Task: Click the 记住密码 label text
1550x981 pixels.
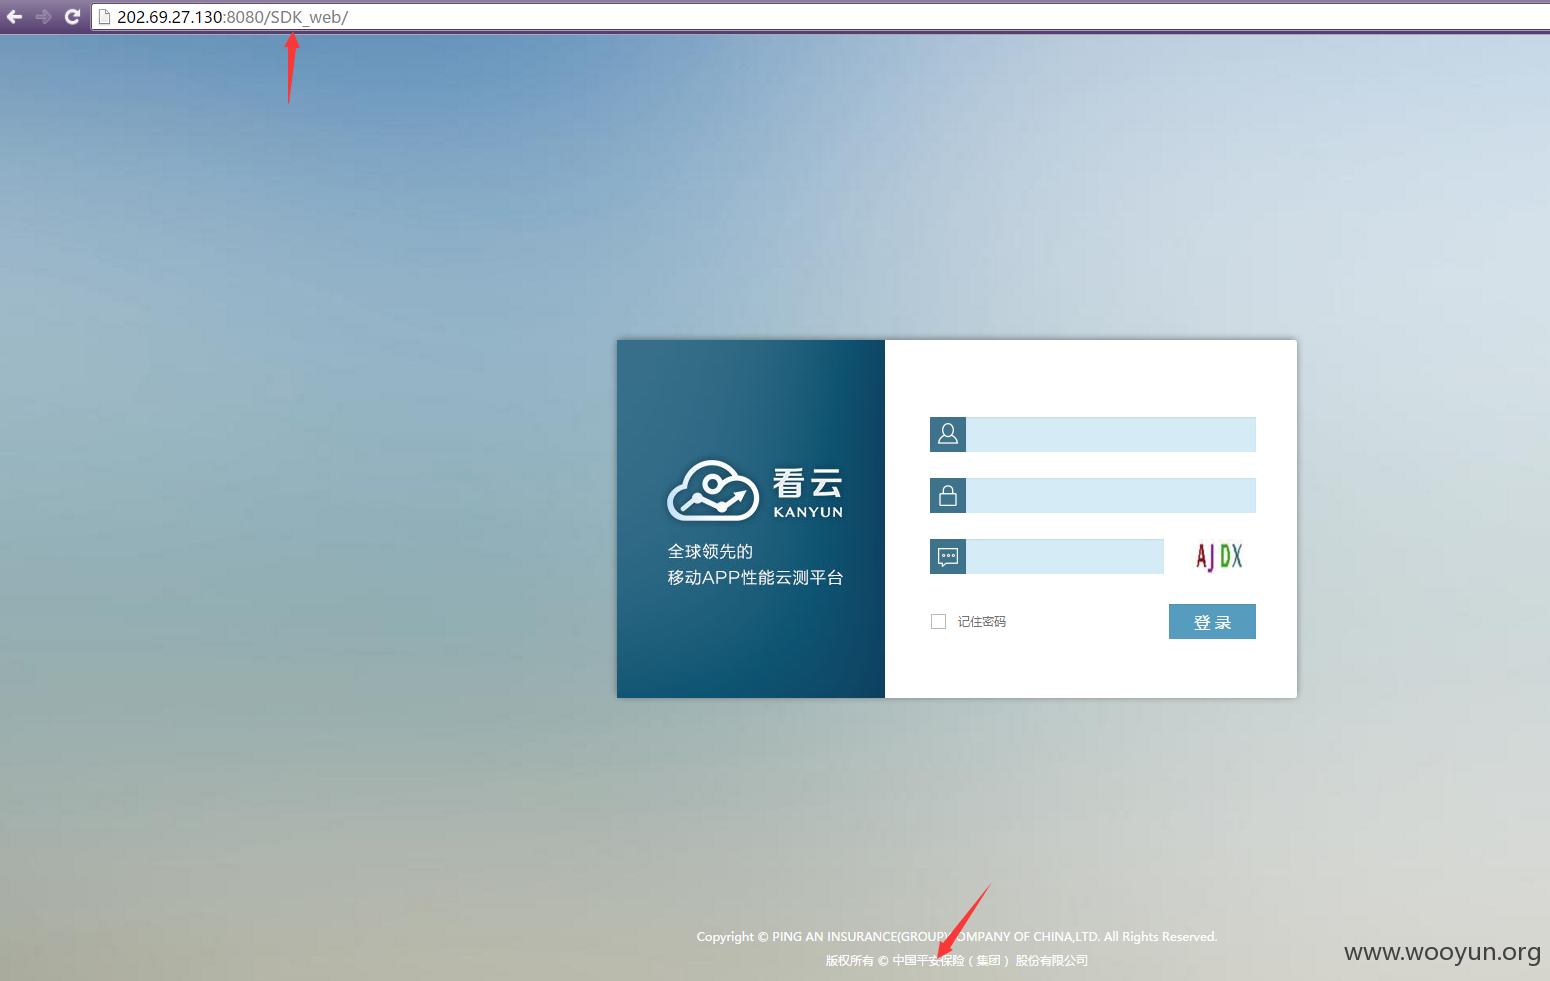Action: (x=982, y=621)
